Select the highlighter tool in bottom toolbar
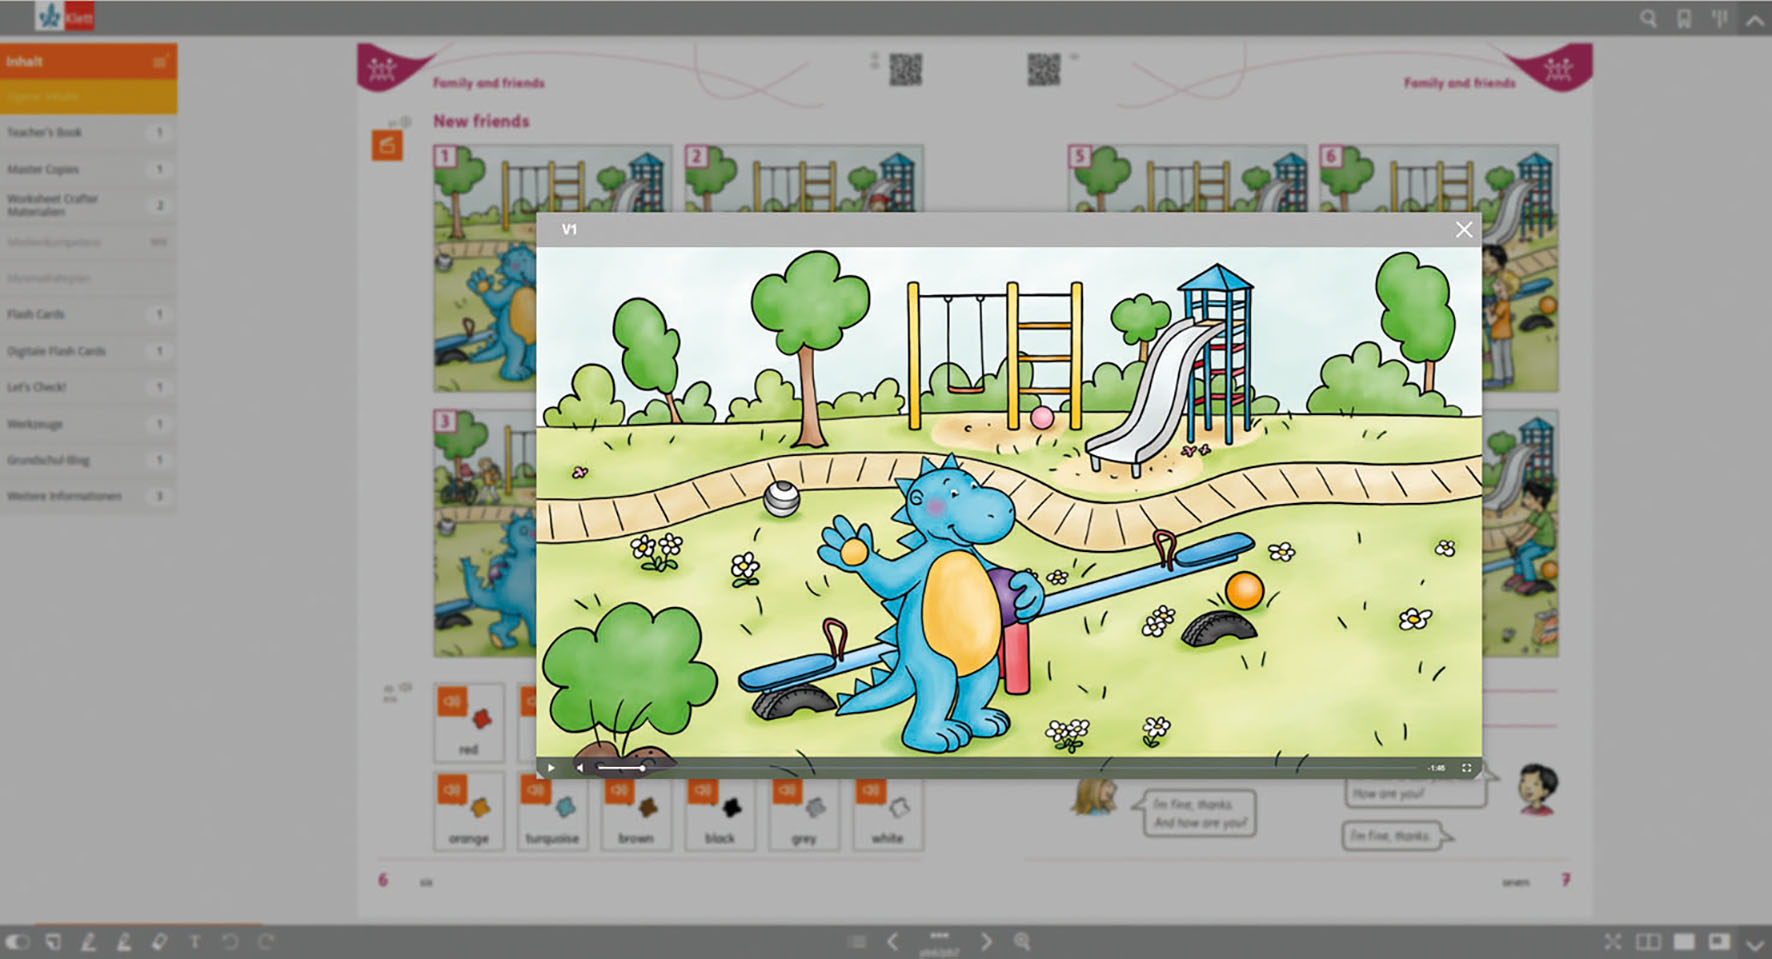1772x959 pixels. tap(123, 942)
